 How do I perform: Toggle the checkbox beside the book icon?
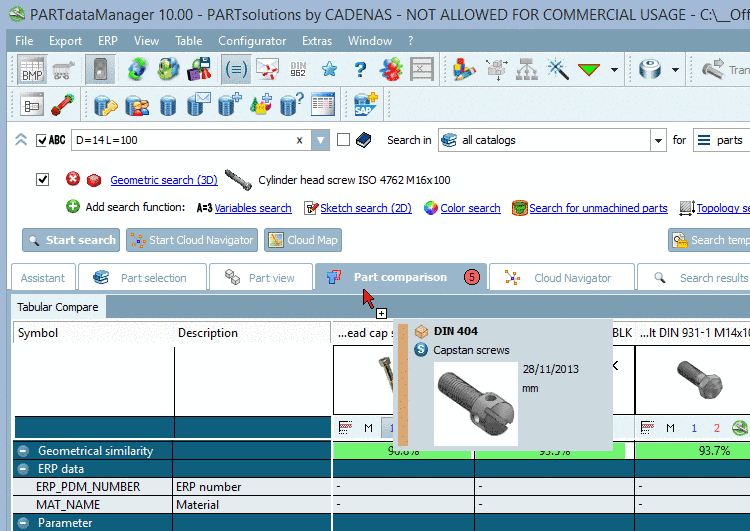click(343, 140)
